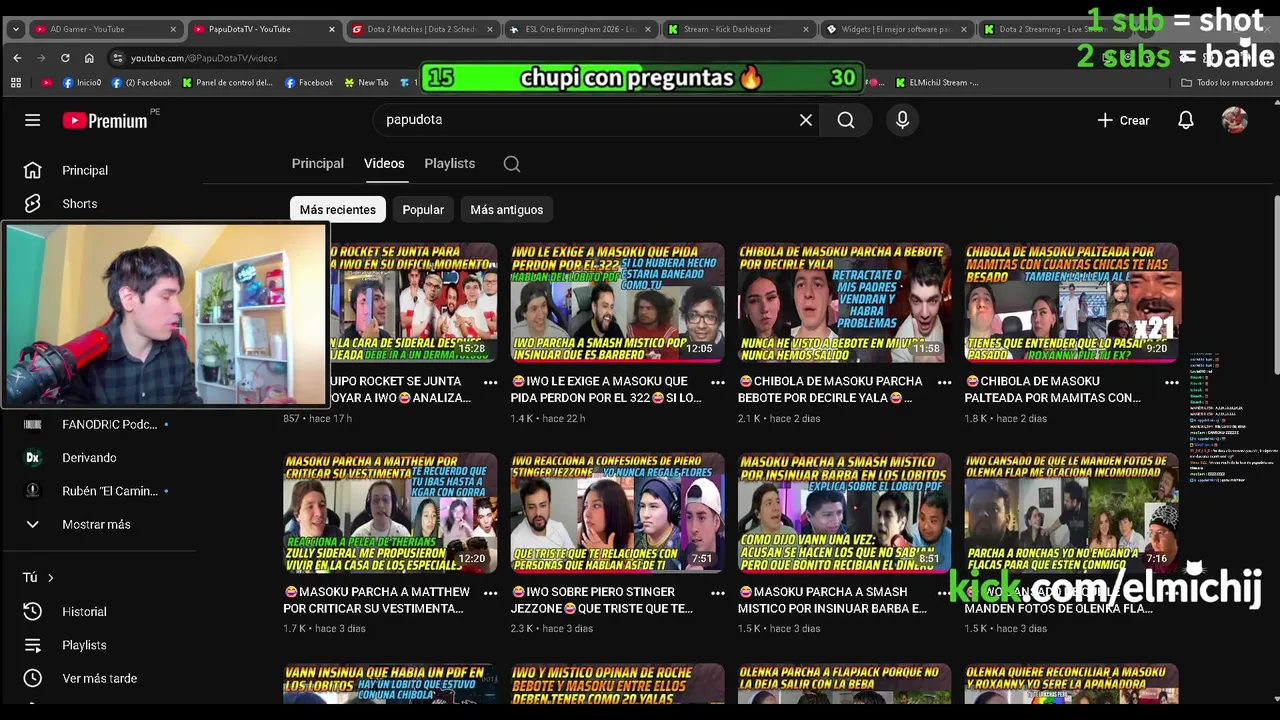Open options for IWO SOBRE PIERO STINGER
This screenshot has height=720, width=1280.
tap(717, 592)
